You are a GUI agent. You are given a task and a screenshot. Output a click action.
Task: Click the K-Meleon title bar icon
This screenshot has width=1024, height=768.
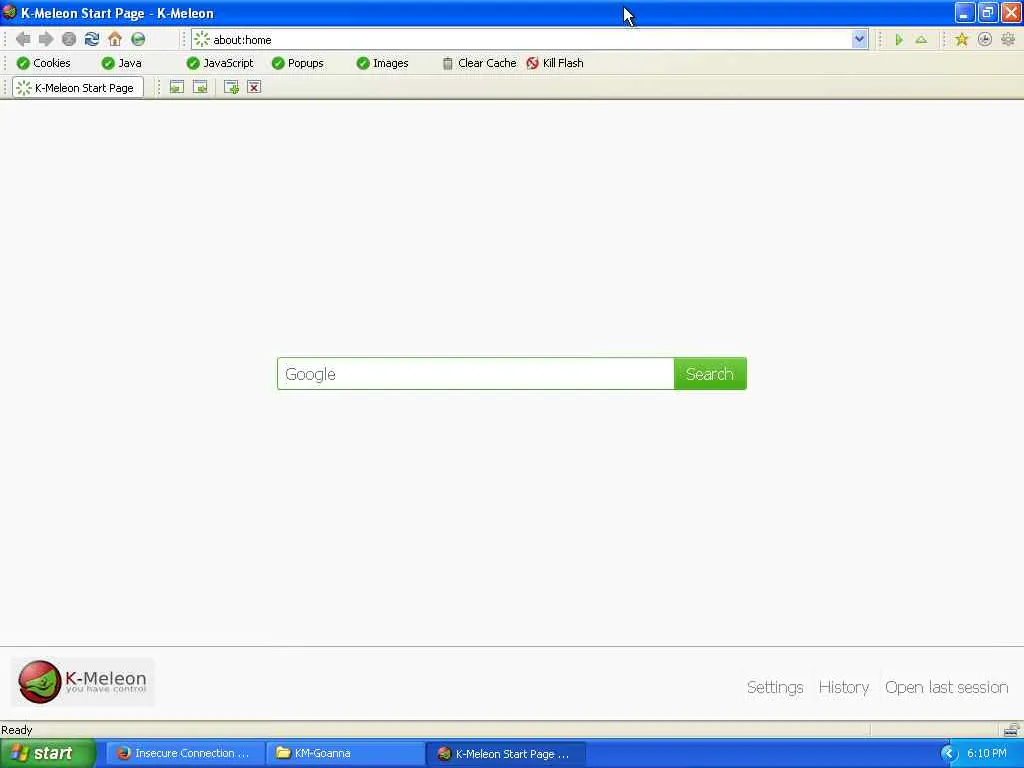tap(9, 12)
